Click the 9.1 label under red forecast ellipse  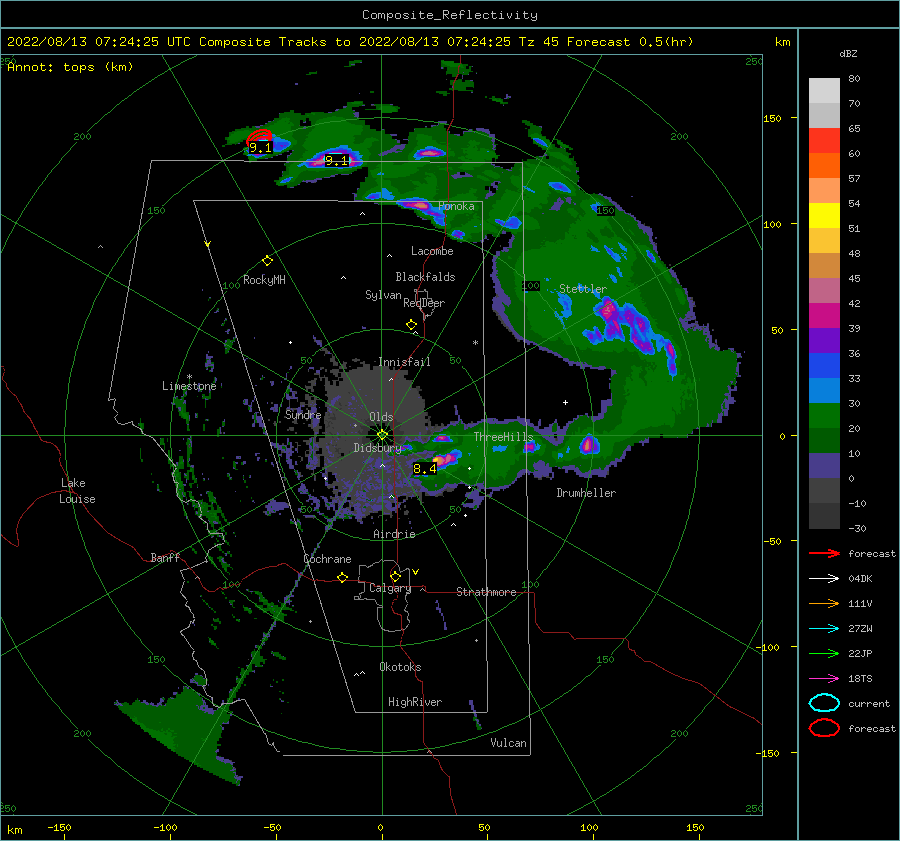pyautogui.click(x=260, y=148)
